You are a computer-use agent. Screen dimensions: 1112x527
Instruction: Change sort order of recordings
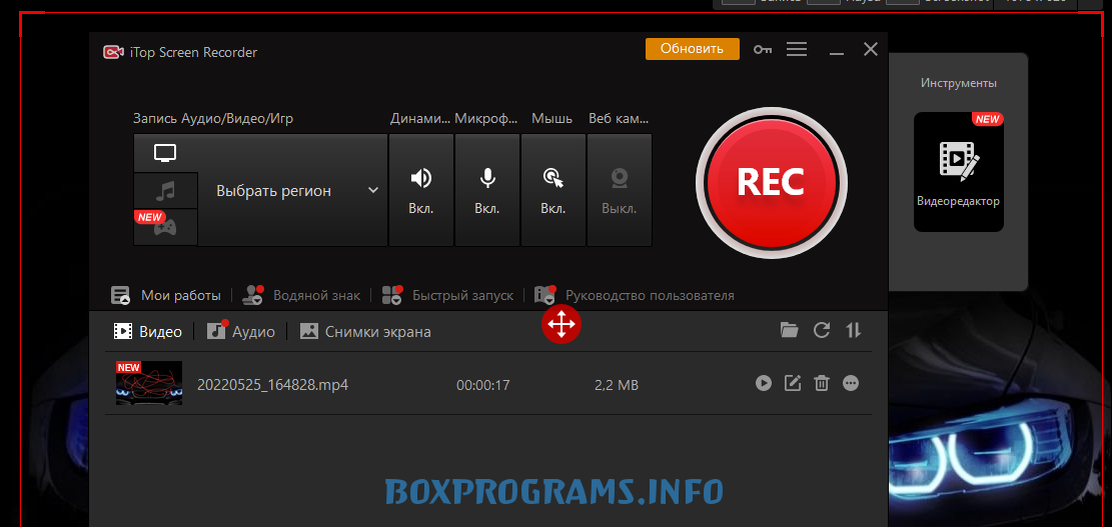click(854, 330)
